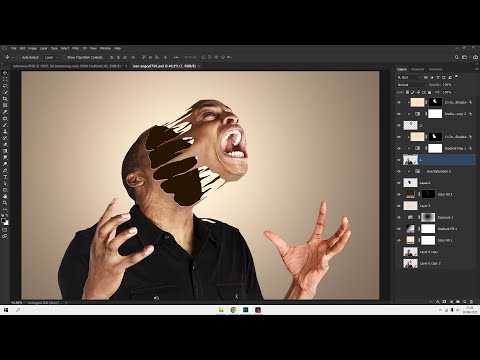Click Chrome icon in the taskbar
This screenshot has width=480, height=360.
233,310
